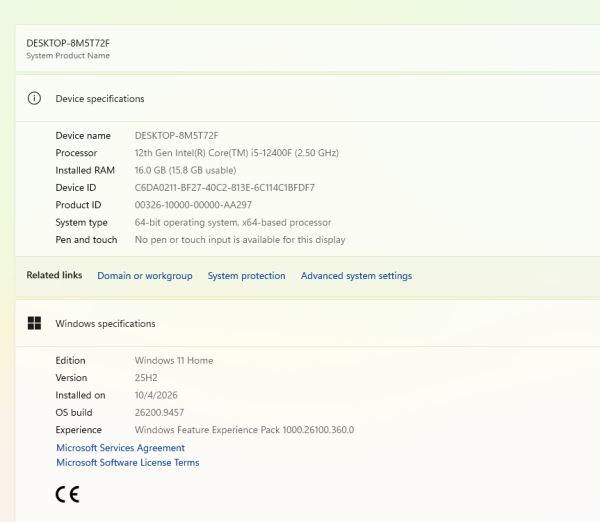The width and height of the screenshot is (600, 522).
Task: Click the System Product Name subtitle
Action: pos(68,55)
